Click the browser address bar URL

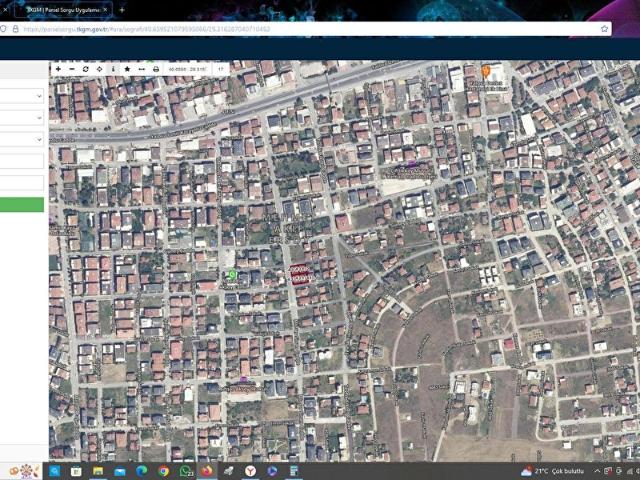[x=147, y=29]
